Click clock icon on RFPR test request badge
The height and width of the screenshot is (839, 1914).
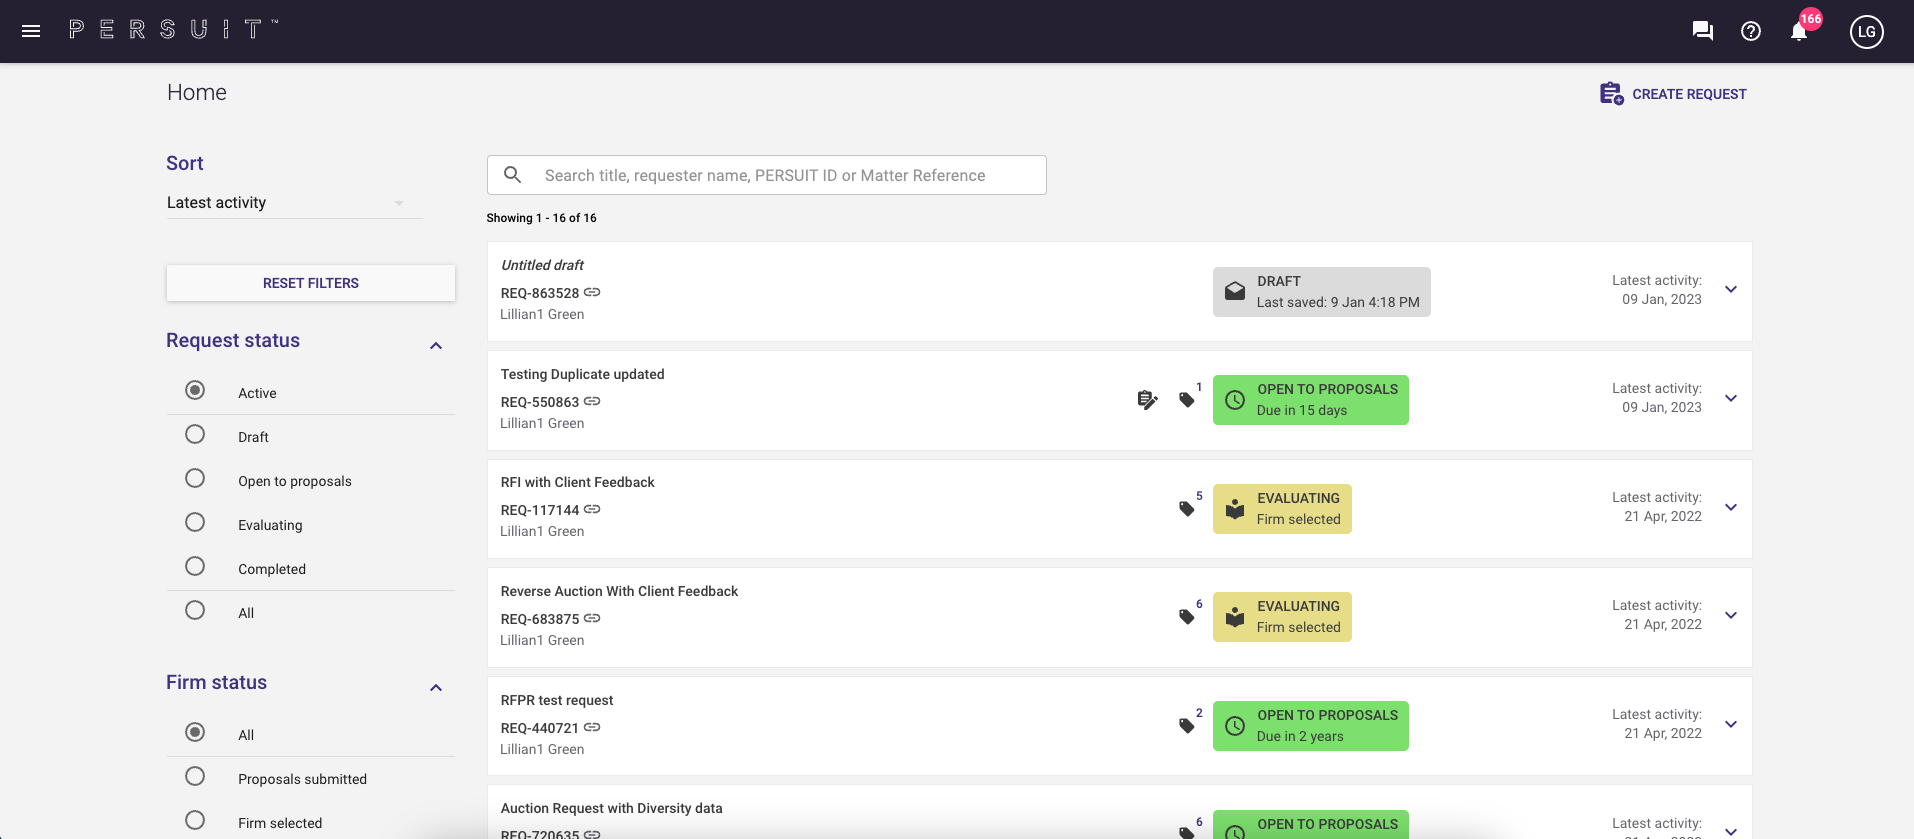[1235, 726]
